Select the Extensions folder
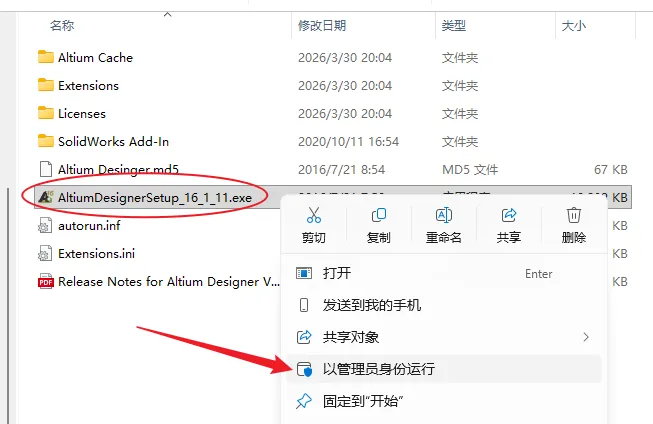 pyautogui.click(x=88, y=85)
